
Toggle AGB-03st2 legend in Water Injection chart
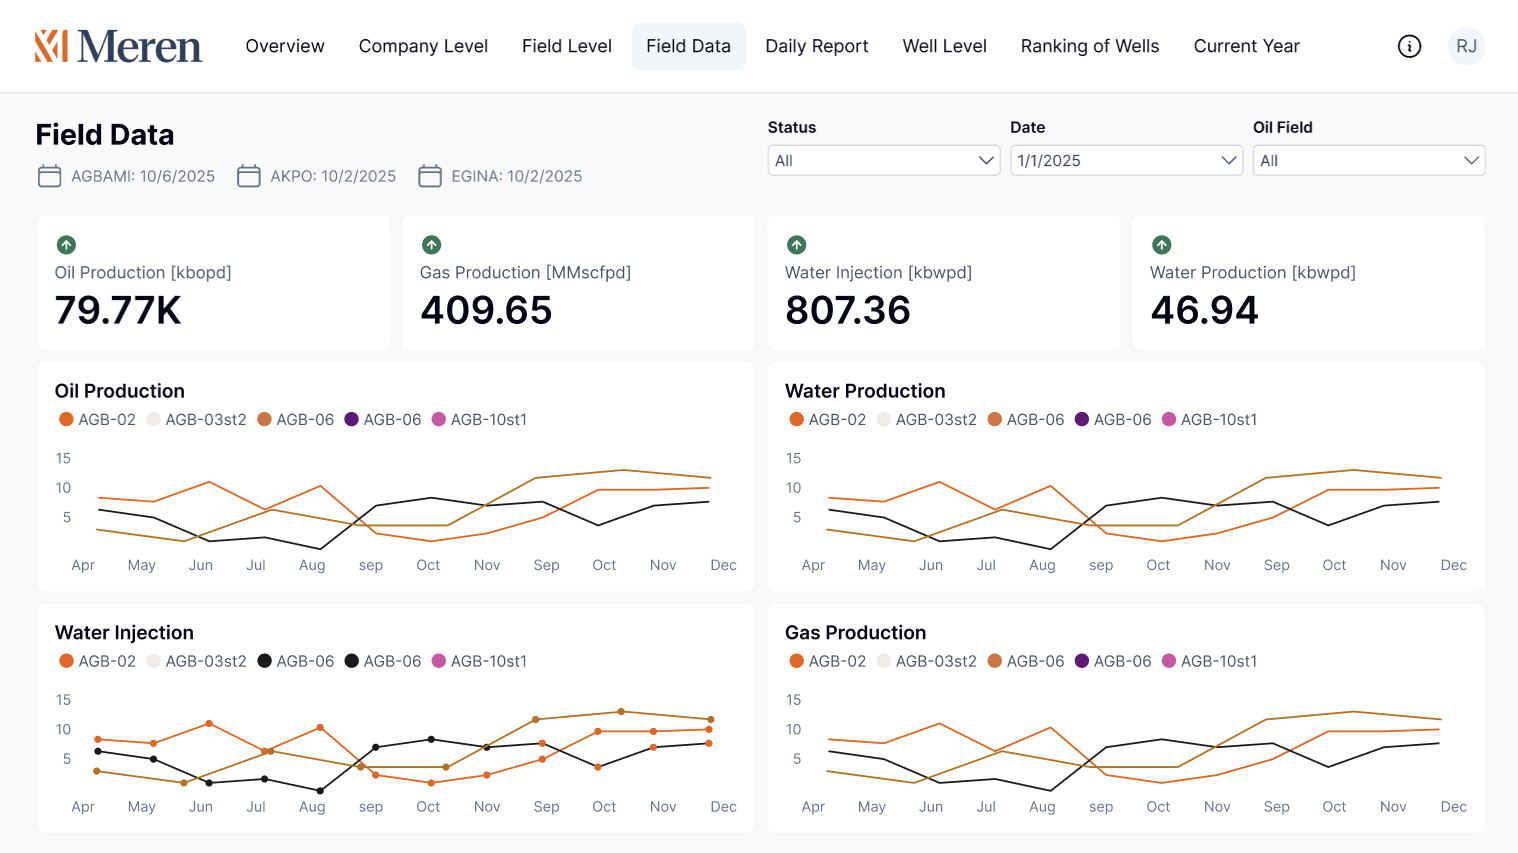coord(196,661)
